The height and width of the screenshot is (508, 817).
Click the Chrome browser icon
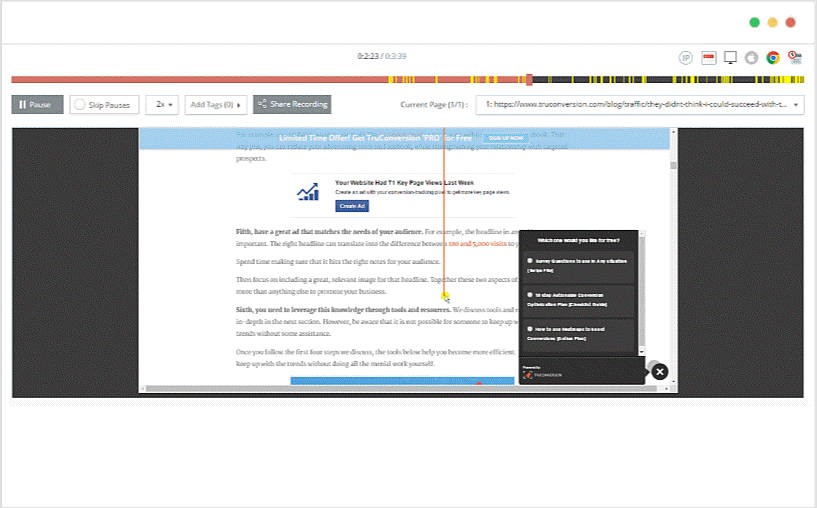pyautogui.click(x=773, y=57)
